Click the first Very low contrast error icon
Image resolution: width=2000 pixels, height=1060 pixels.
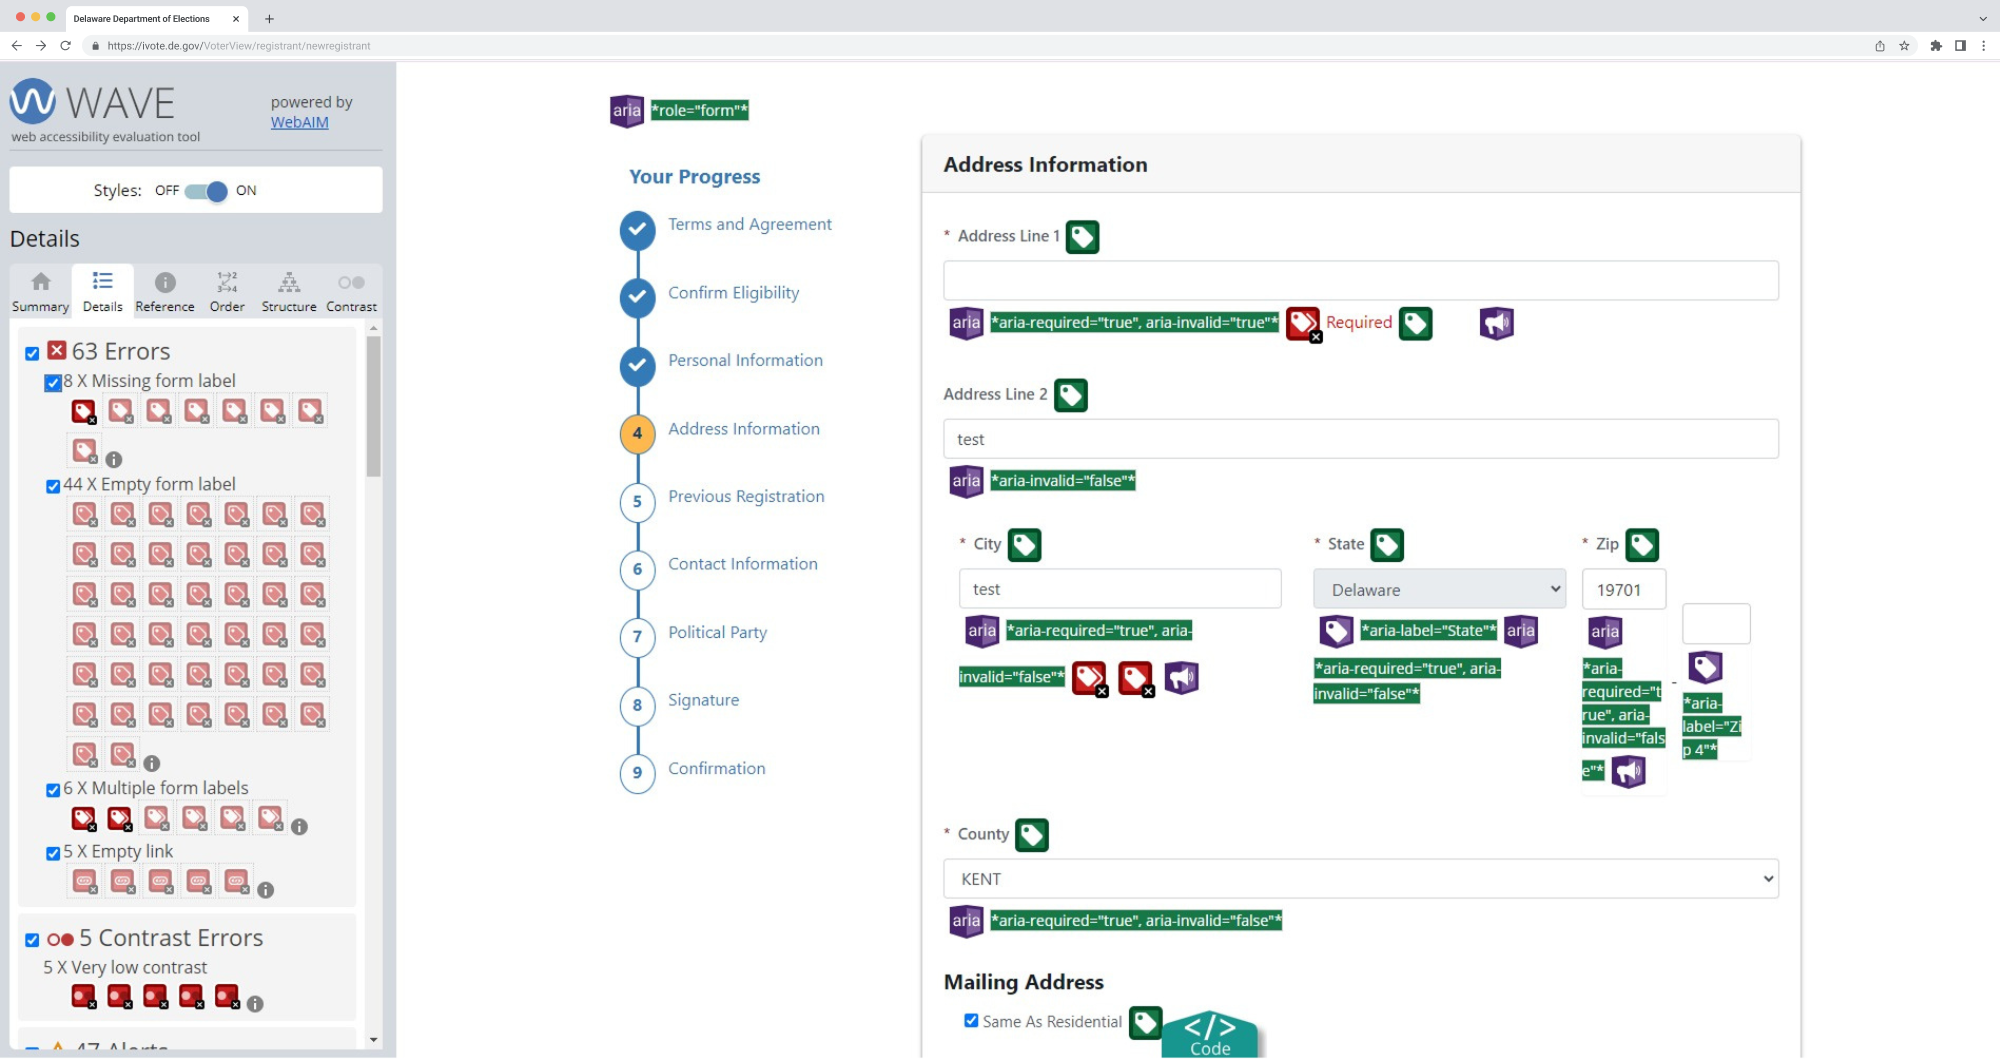(x=84, y=997)
